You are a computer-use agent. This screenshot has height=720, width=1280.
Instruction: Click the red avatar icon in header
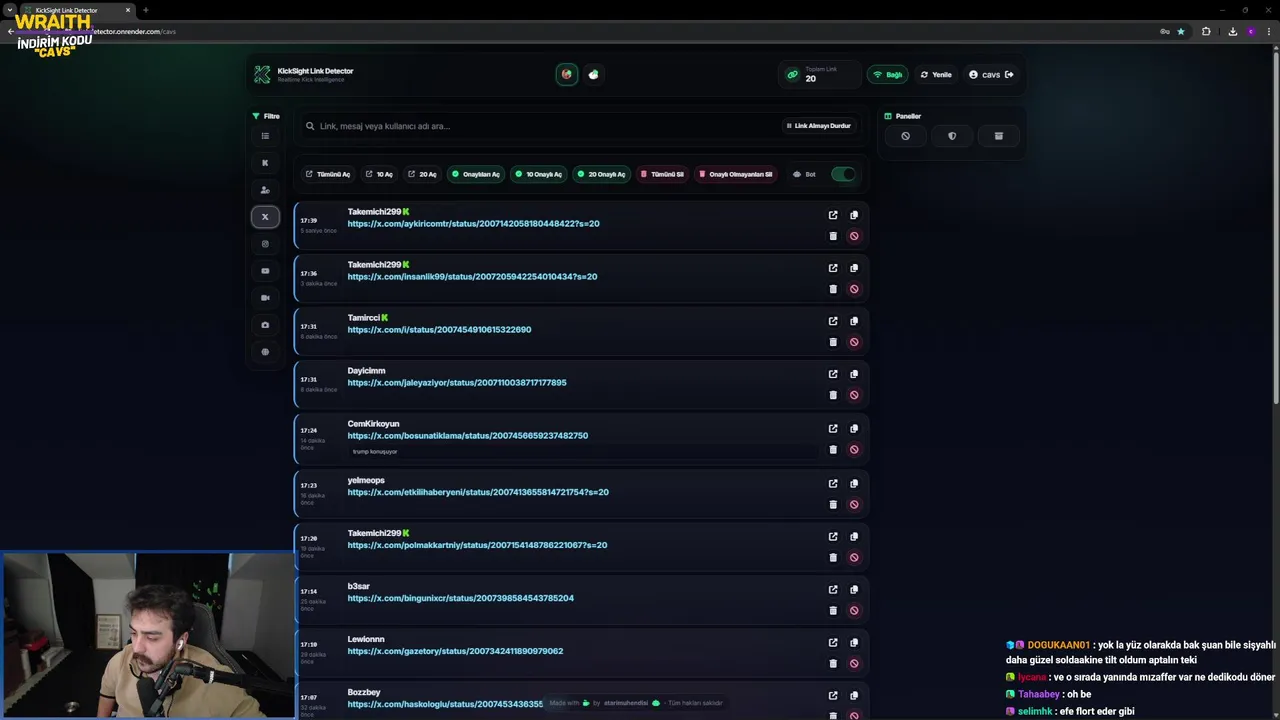[x=567, y=74]
